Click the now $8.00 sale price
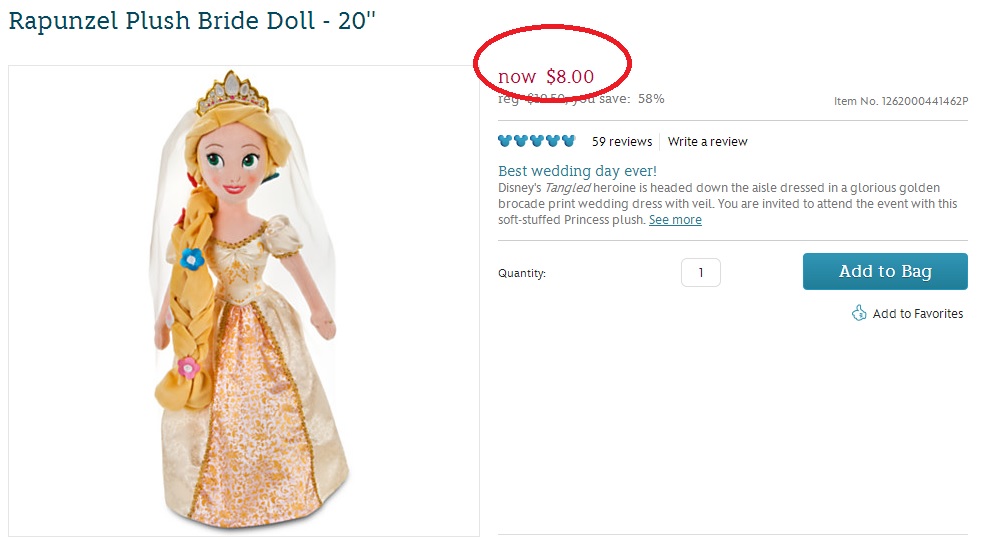 point(546,77)
